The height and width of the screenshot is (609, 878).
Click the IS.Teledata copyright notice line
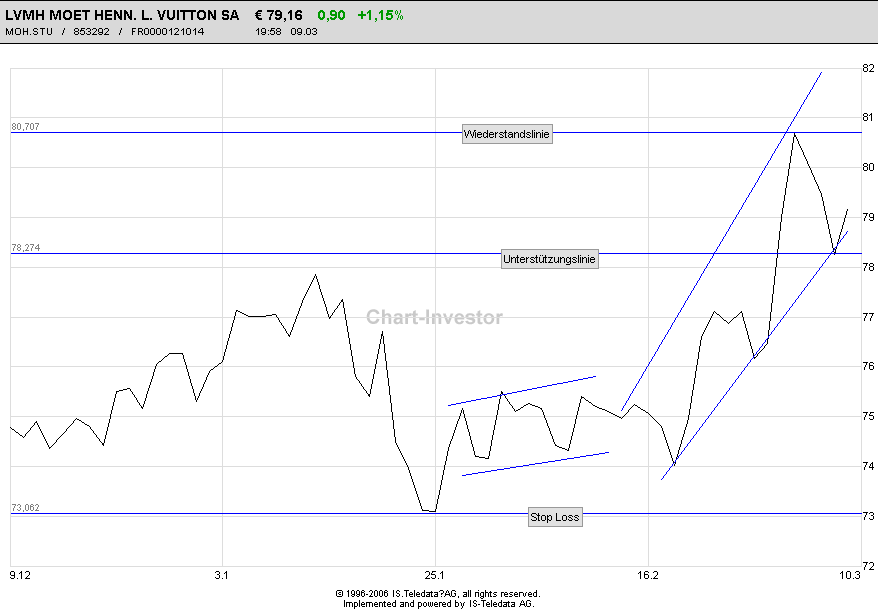(x=438, y=594)
